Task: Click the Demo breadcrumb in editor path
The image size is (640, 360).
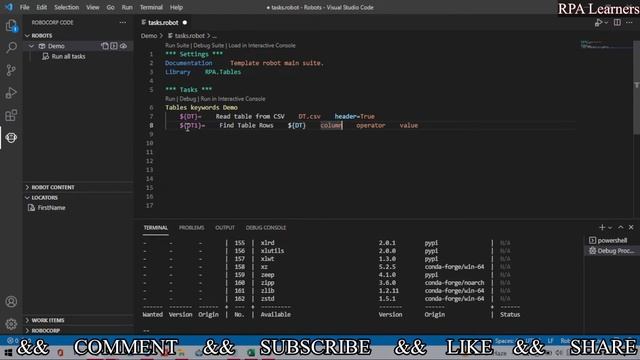Action: click(149, 36)
